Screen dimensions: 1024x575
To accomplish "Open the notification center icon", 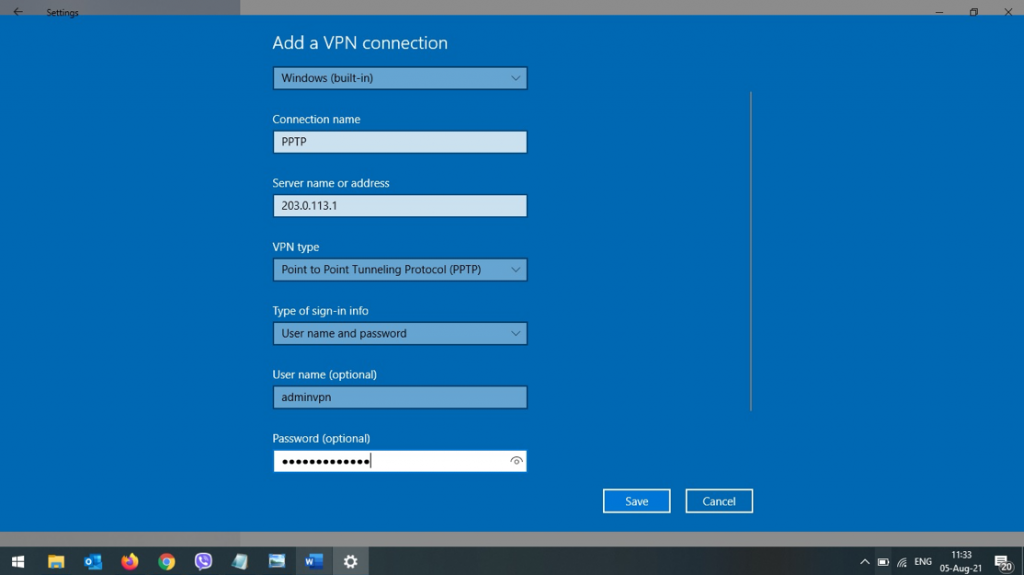I will [x=1001, y=562].
